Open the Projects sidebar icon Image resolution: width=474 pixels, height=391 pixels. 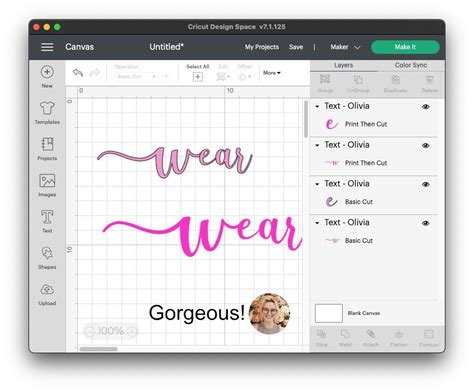coord(47,144)
